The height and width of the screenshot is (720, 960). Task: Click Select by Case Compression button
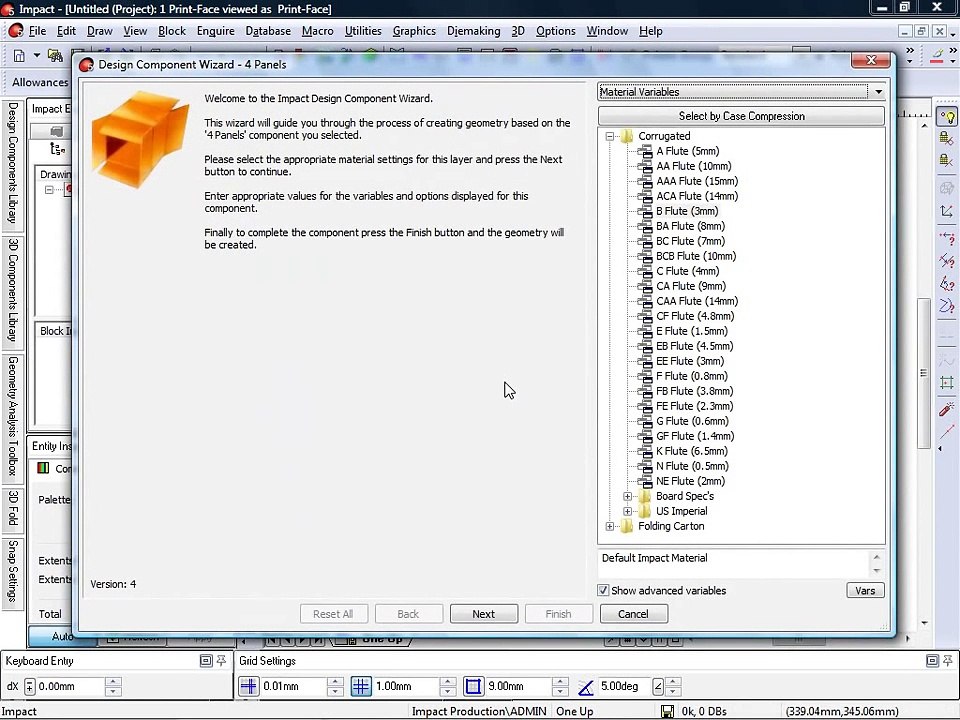(x=741, y=116)
